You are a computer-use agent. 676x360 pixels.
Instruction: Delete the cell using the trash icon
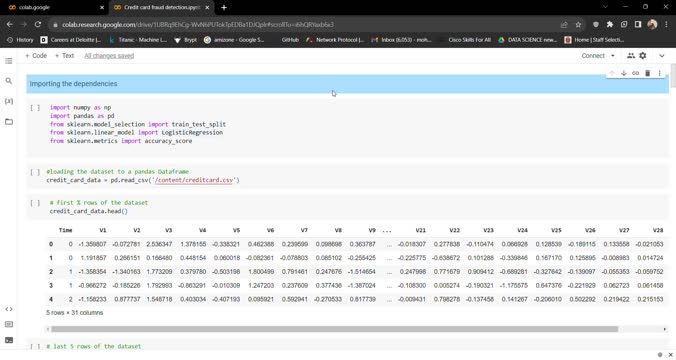pyautogui.click(x=647, y=73)
